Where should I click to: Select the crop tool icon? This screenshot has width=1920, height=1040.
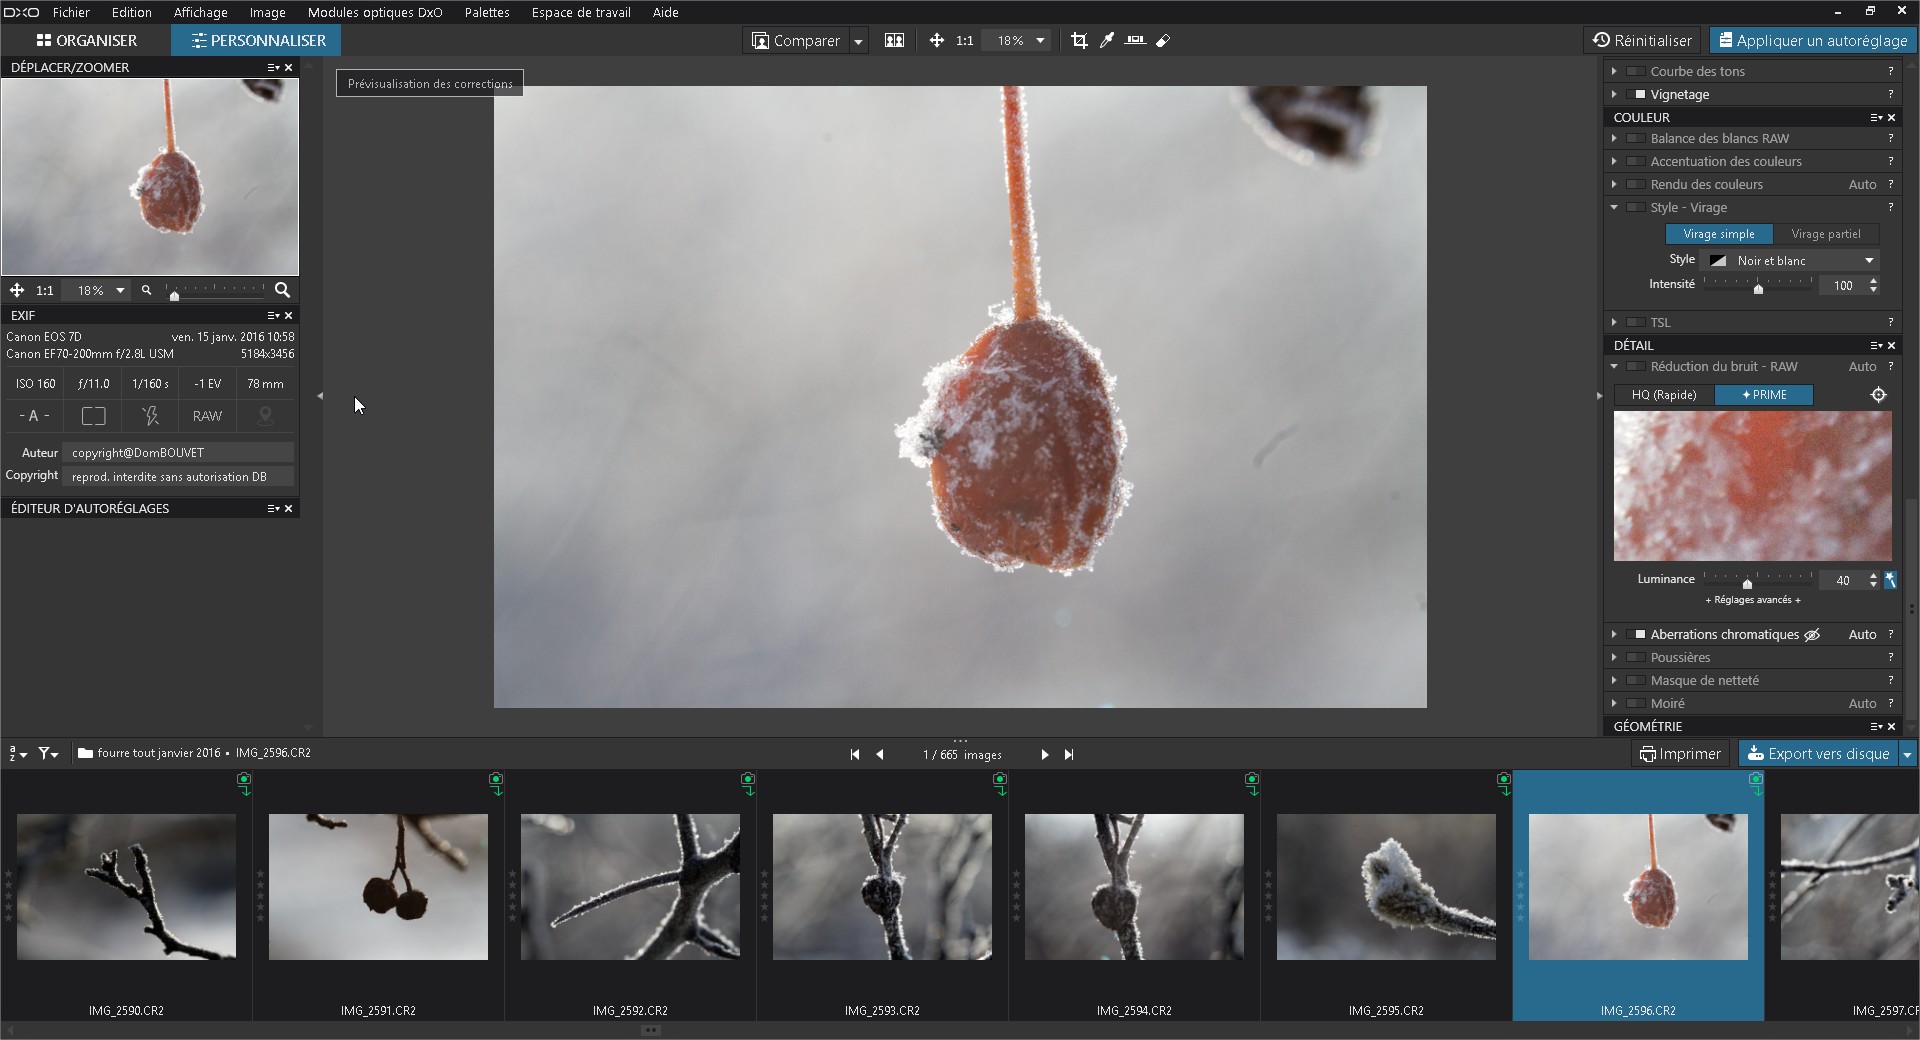pos(1079,41)
